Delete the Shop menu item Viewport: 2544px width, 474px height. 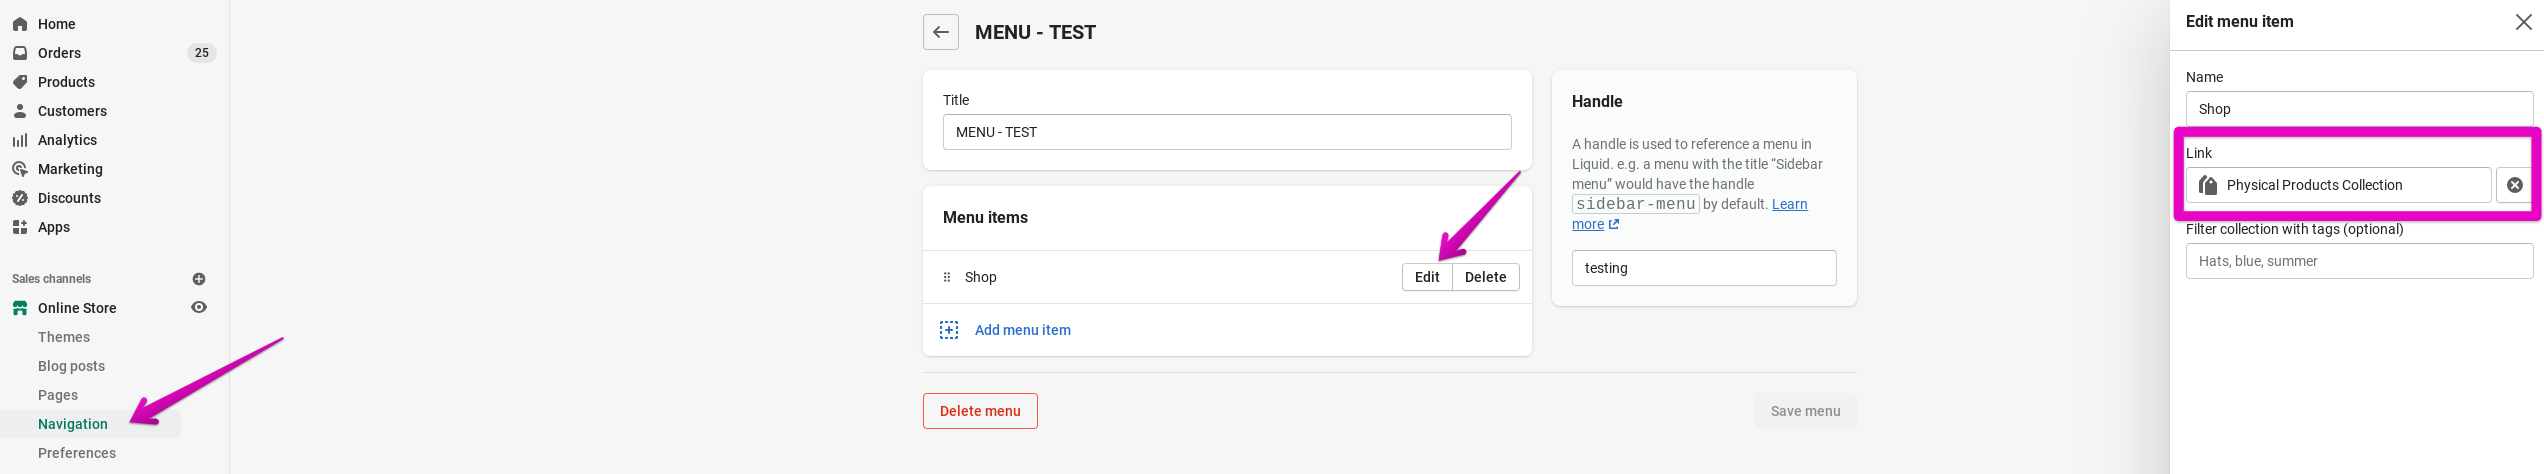pyautogui.click(x=1485, y=277)
